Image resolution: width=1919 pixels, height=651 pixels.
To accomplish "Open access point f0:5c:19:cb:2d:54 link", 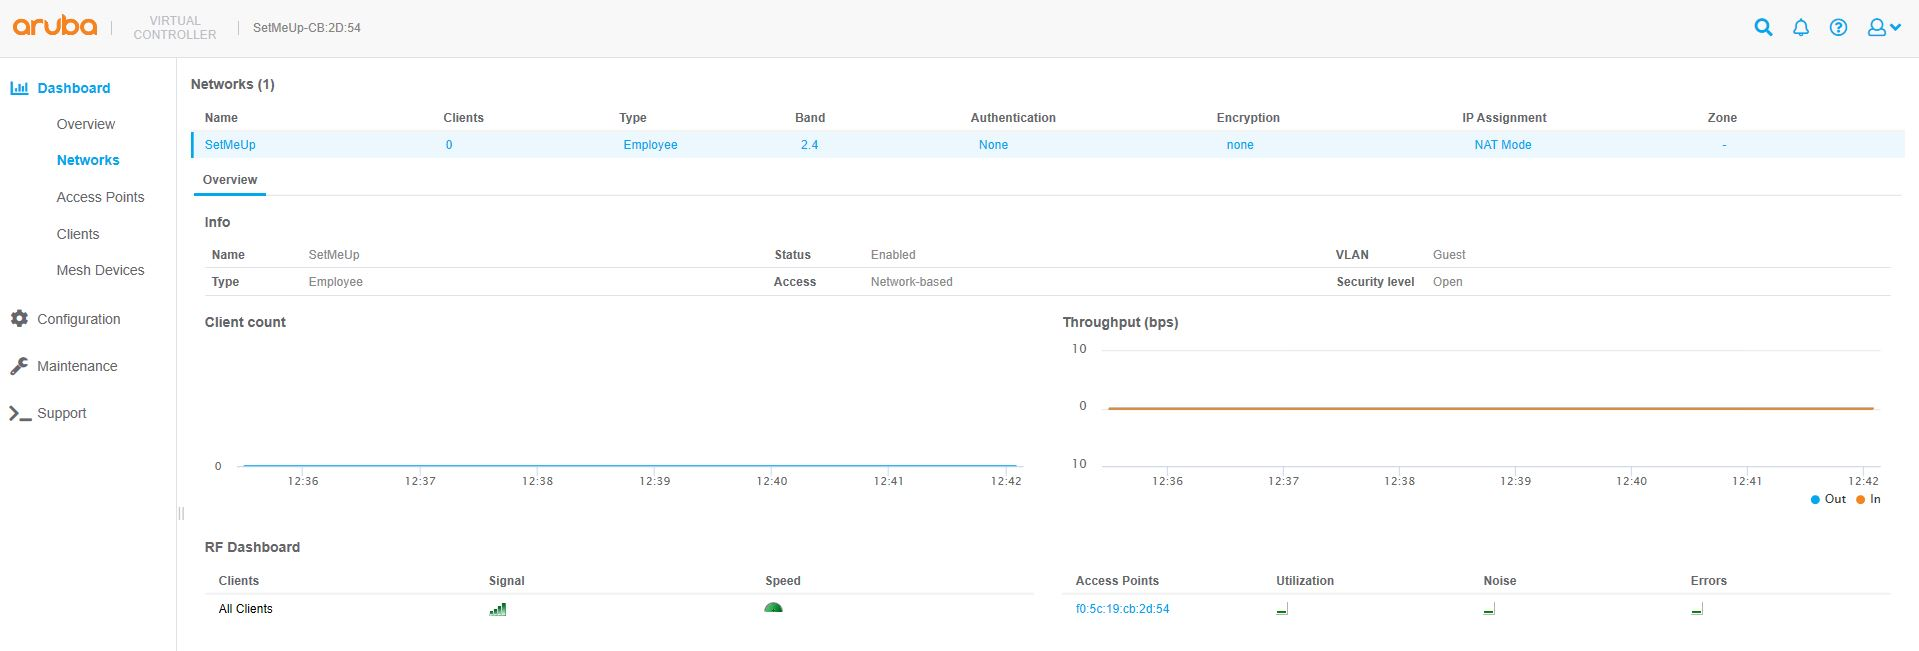I will click(x=1122, y=609).
